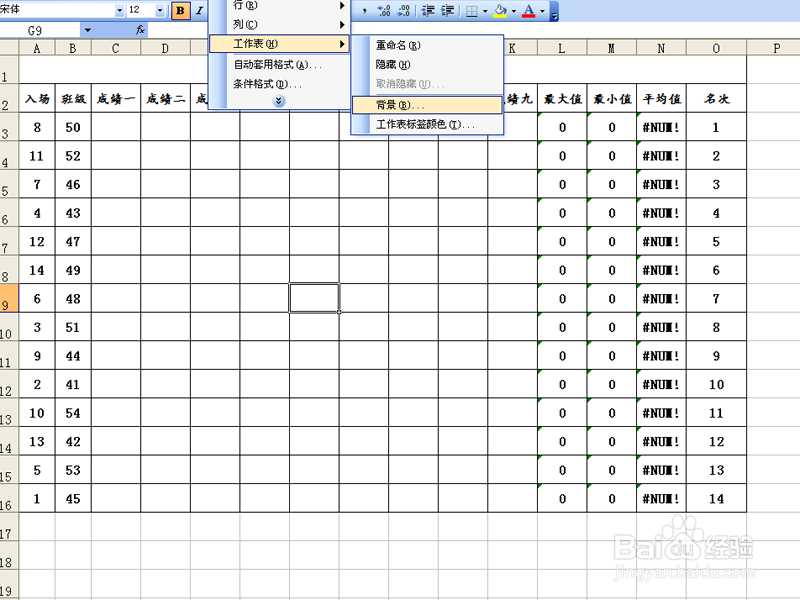
Task: Click rank cell with value 7
Action: pos(716,298)
